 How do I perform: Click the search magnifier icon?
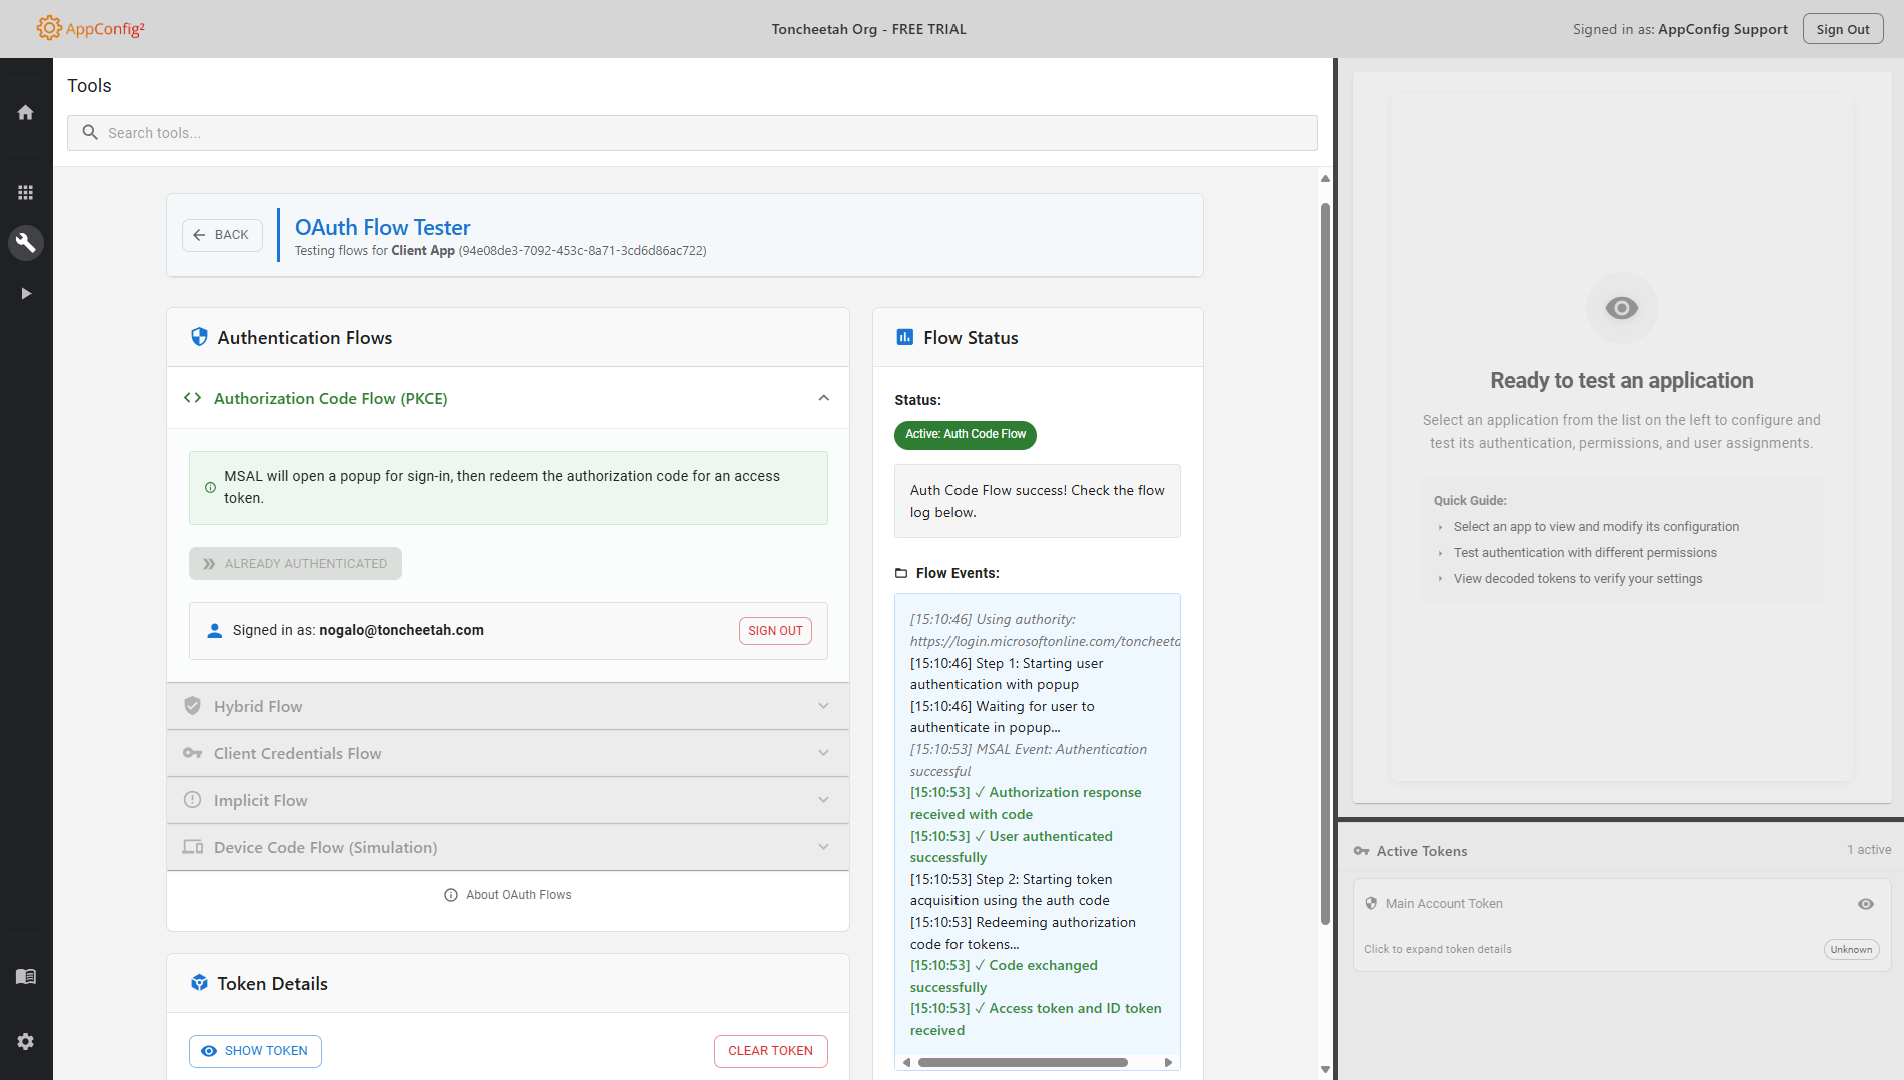coord(90,132)
